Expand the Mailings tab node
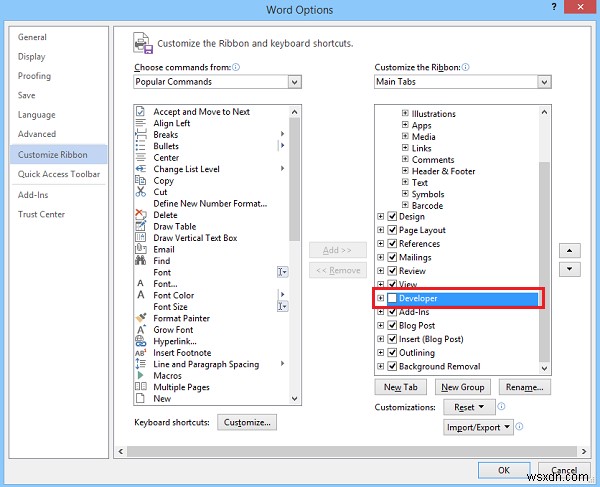Image resolution: width=600 pixels, height=487 pixels. (x=380, y=257)
